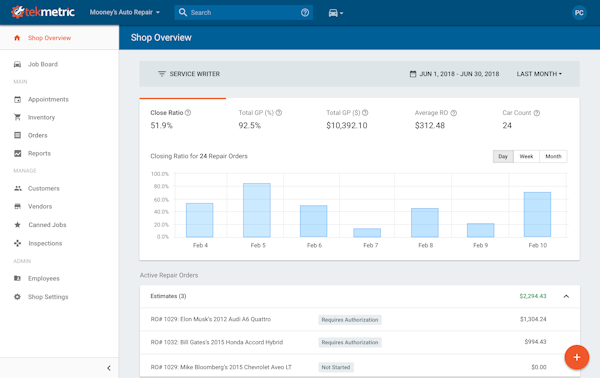Click the Shop Overview home icon
The width and height of the screenshot is (600, 378).
pos(17,38)
